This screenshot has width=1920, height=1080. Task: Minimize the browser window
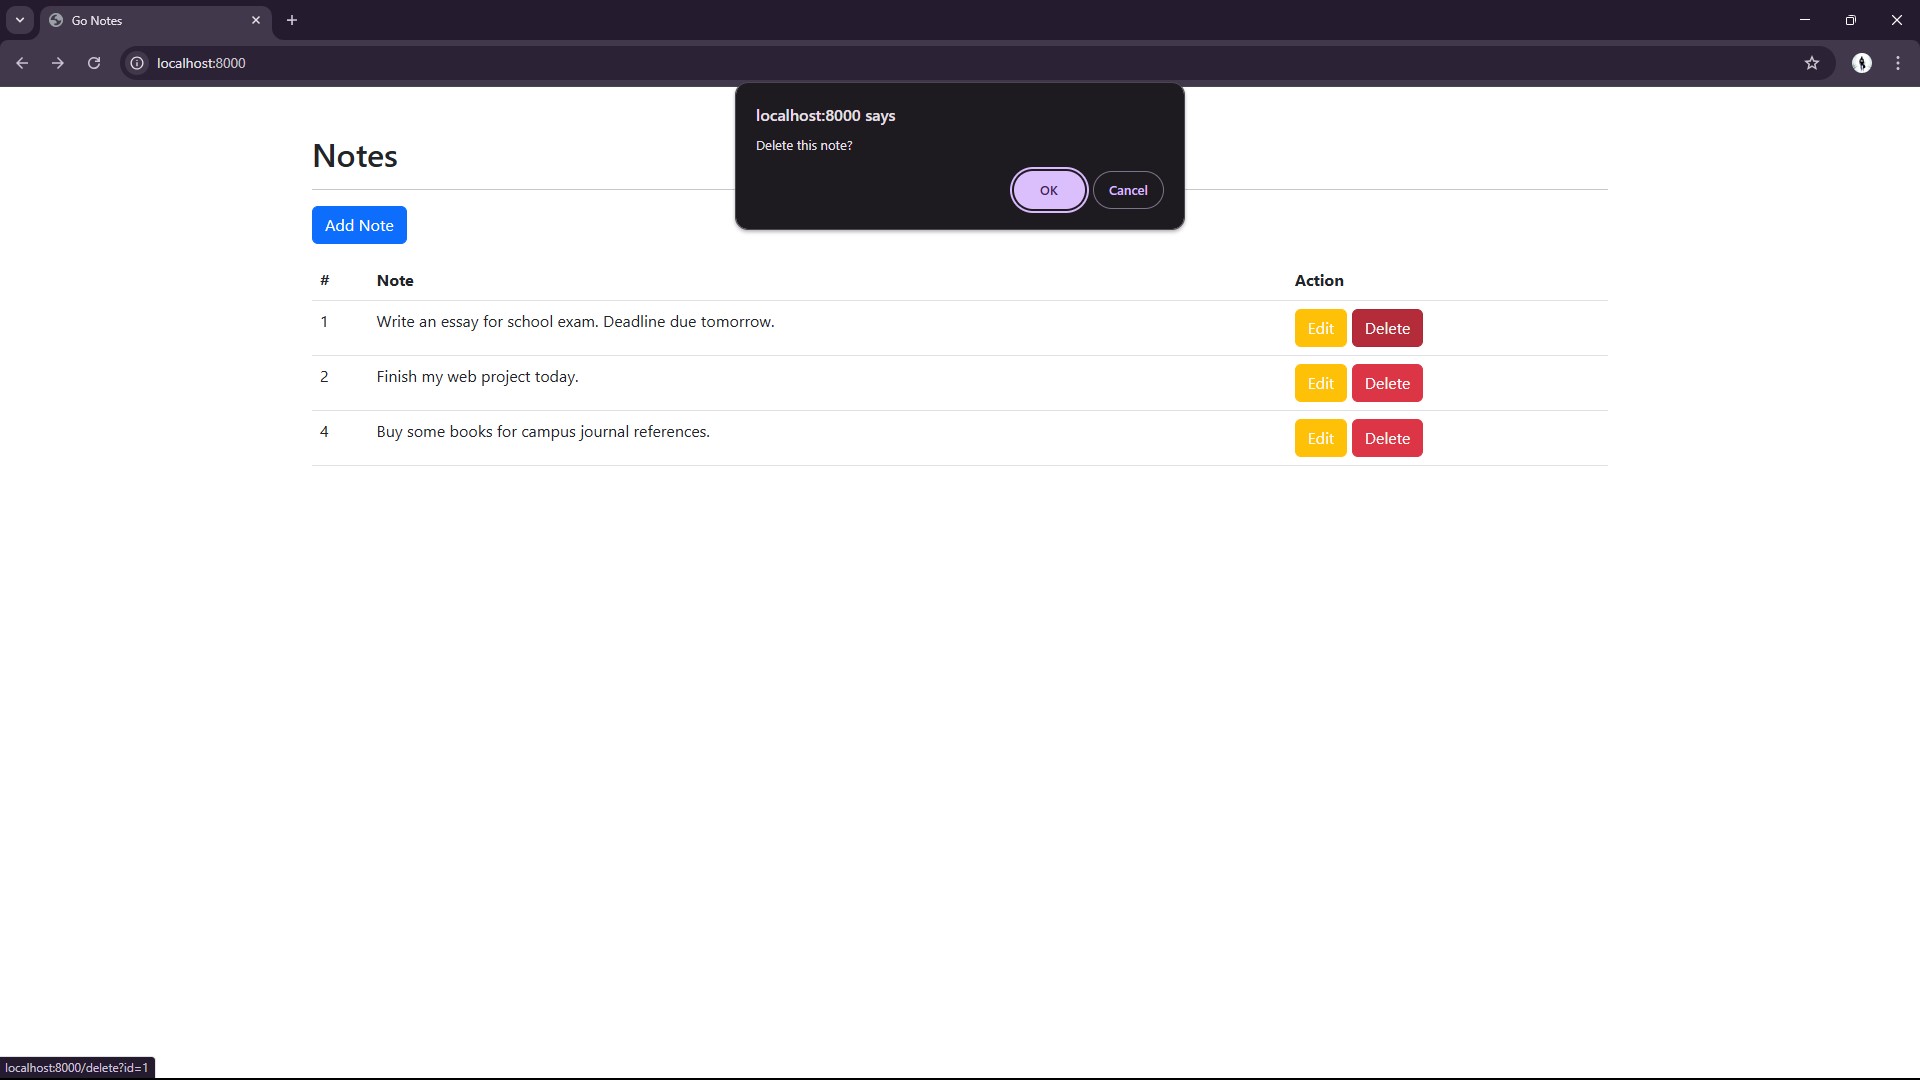[x=1805, y=20]
